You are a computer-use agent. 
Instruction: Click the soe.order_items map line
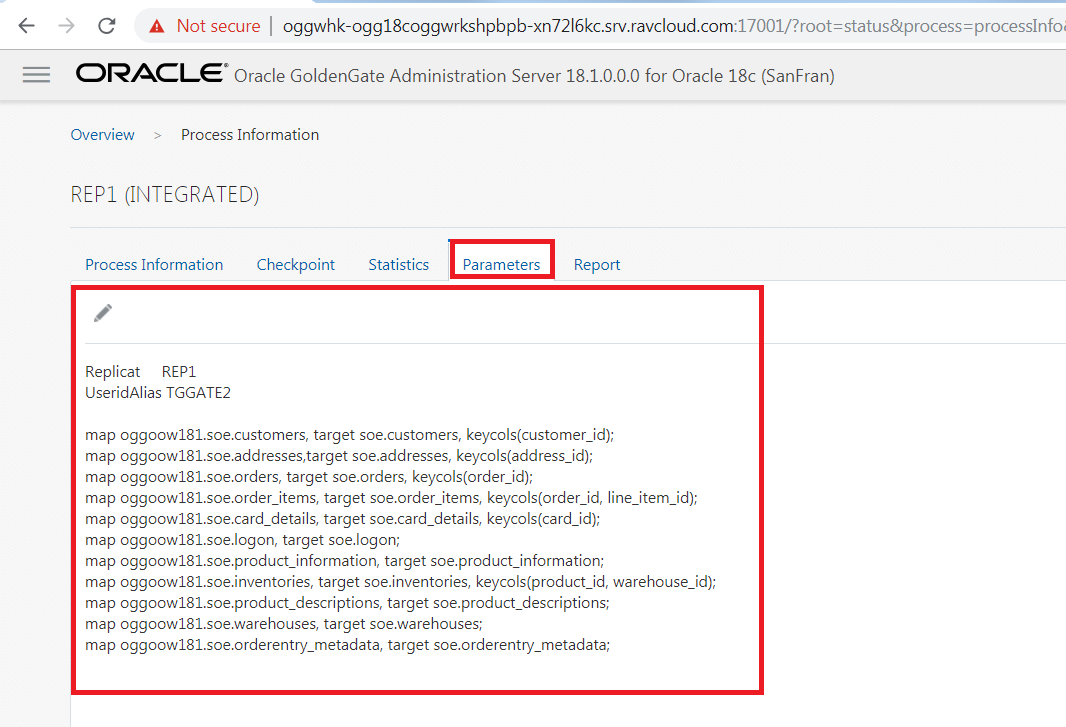pos(391,498)
